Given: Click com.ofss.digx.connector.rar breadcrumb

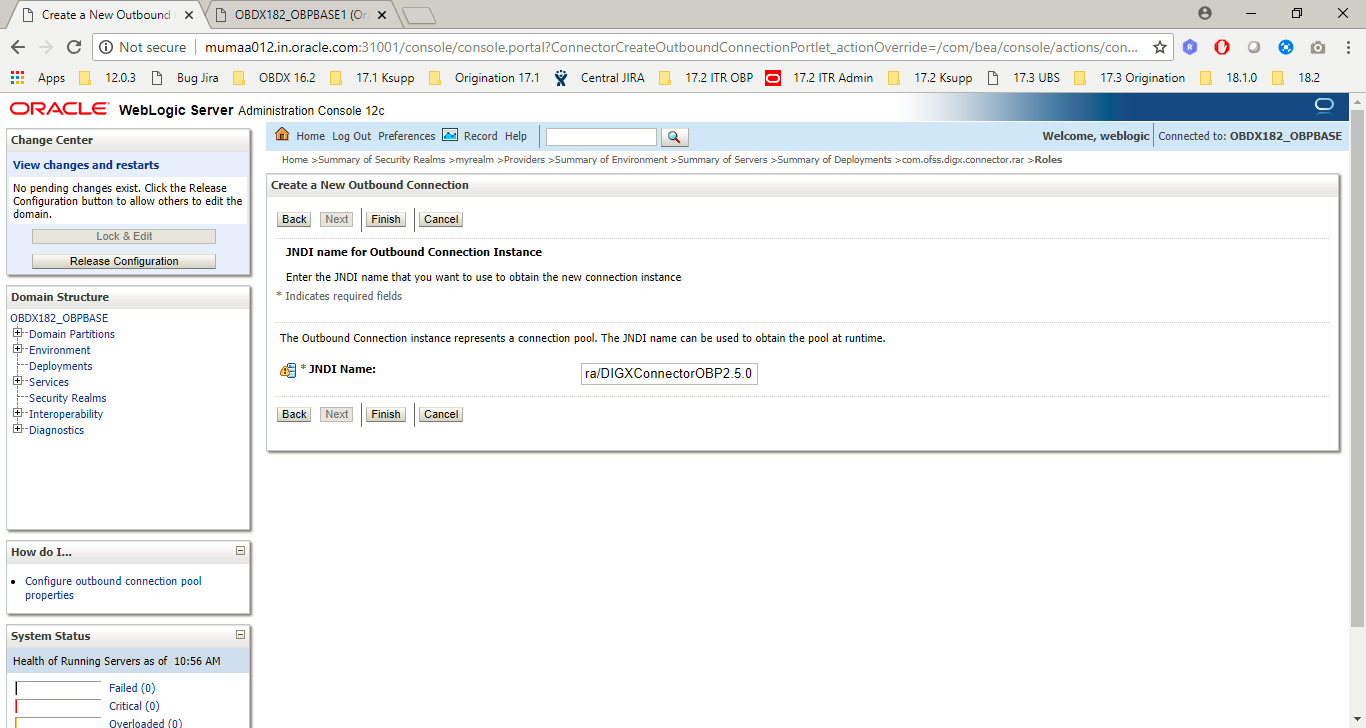Looking at the screenshot, I should click(x=963, y=160).
